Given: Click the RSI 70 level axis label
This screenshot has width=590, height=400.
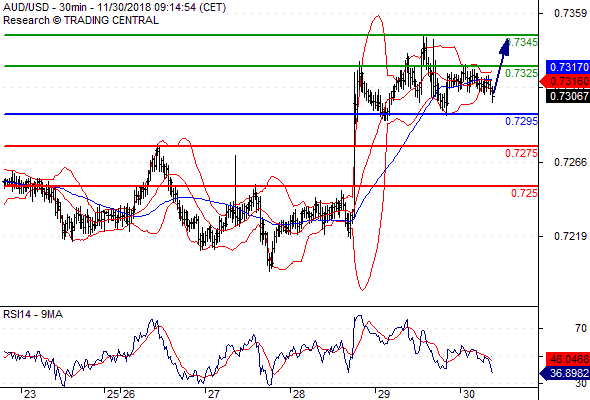Looking at the screenshot, I should pyautogui.click(x=581, y=329).
